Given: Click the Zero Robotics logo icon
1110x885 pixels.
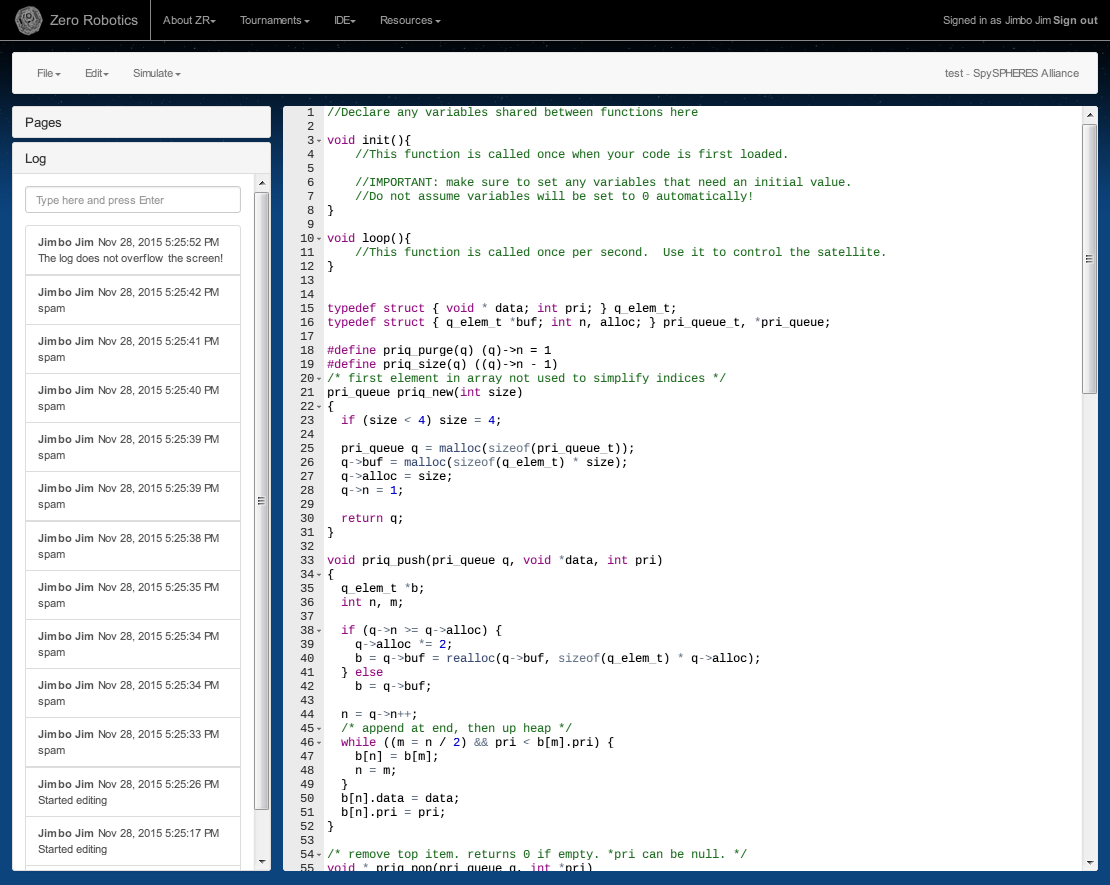Looking at the screenshot, I should (28, 21).
